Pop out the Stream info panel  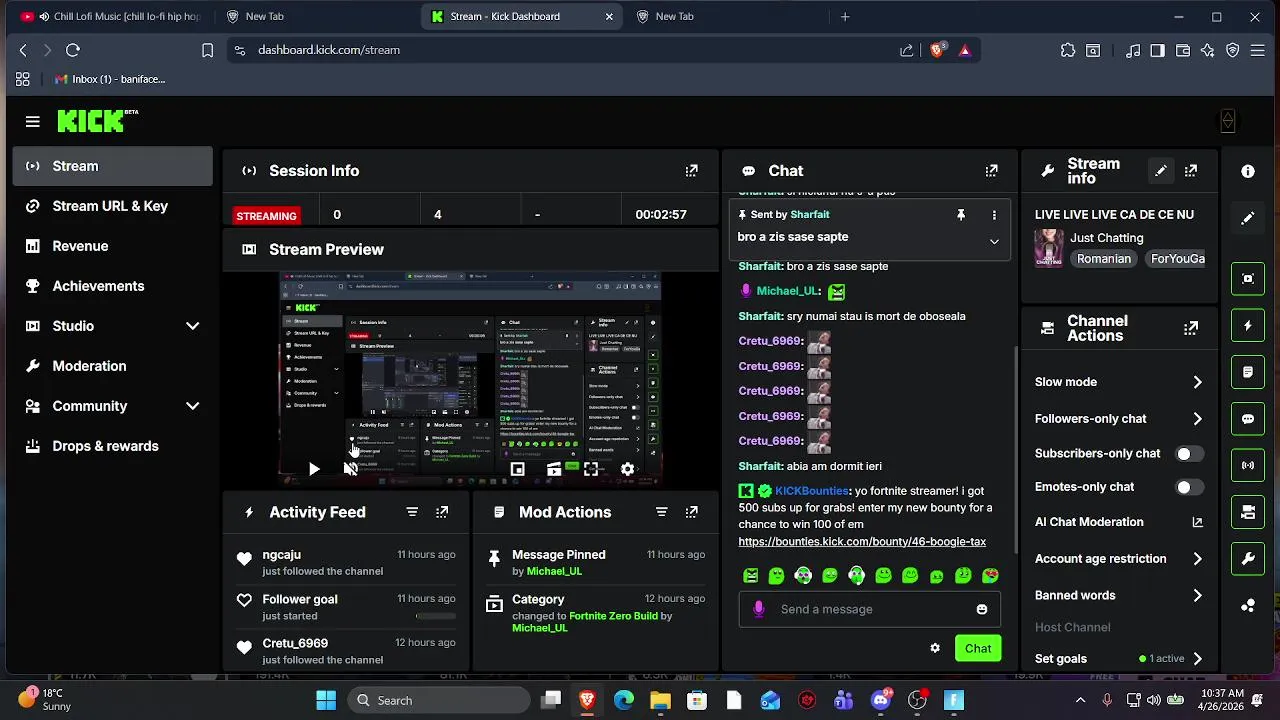[1190, 171]
